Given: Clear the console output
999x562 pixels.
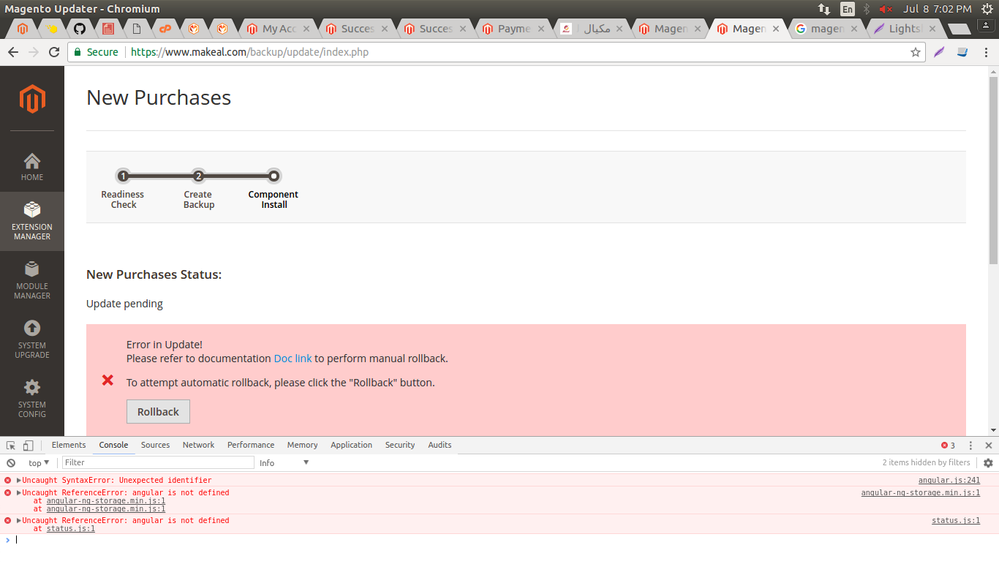Looking at the screenshot, I should (11, 463).
